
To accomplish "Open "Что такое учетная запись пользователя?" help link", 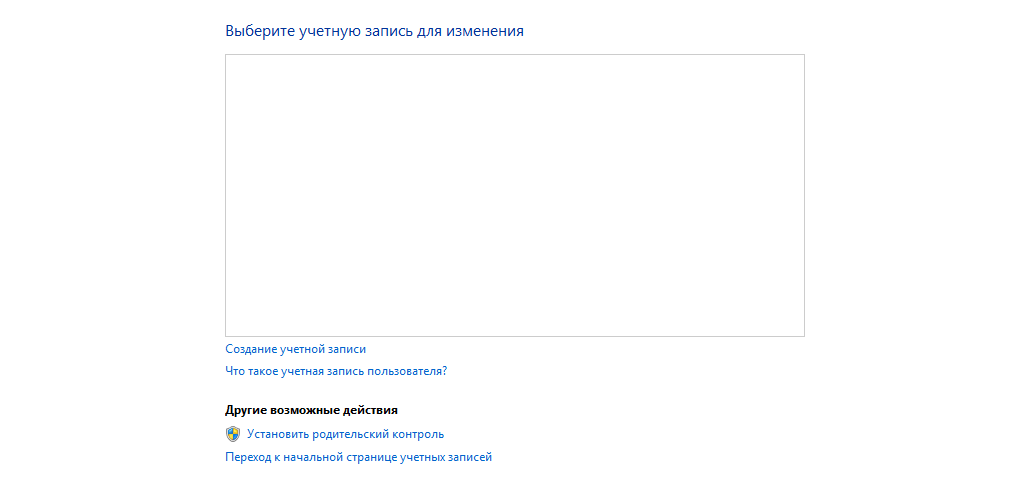I will [x=336, y=371].
